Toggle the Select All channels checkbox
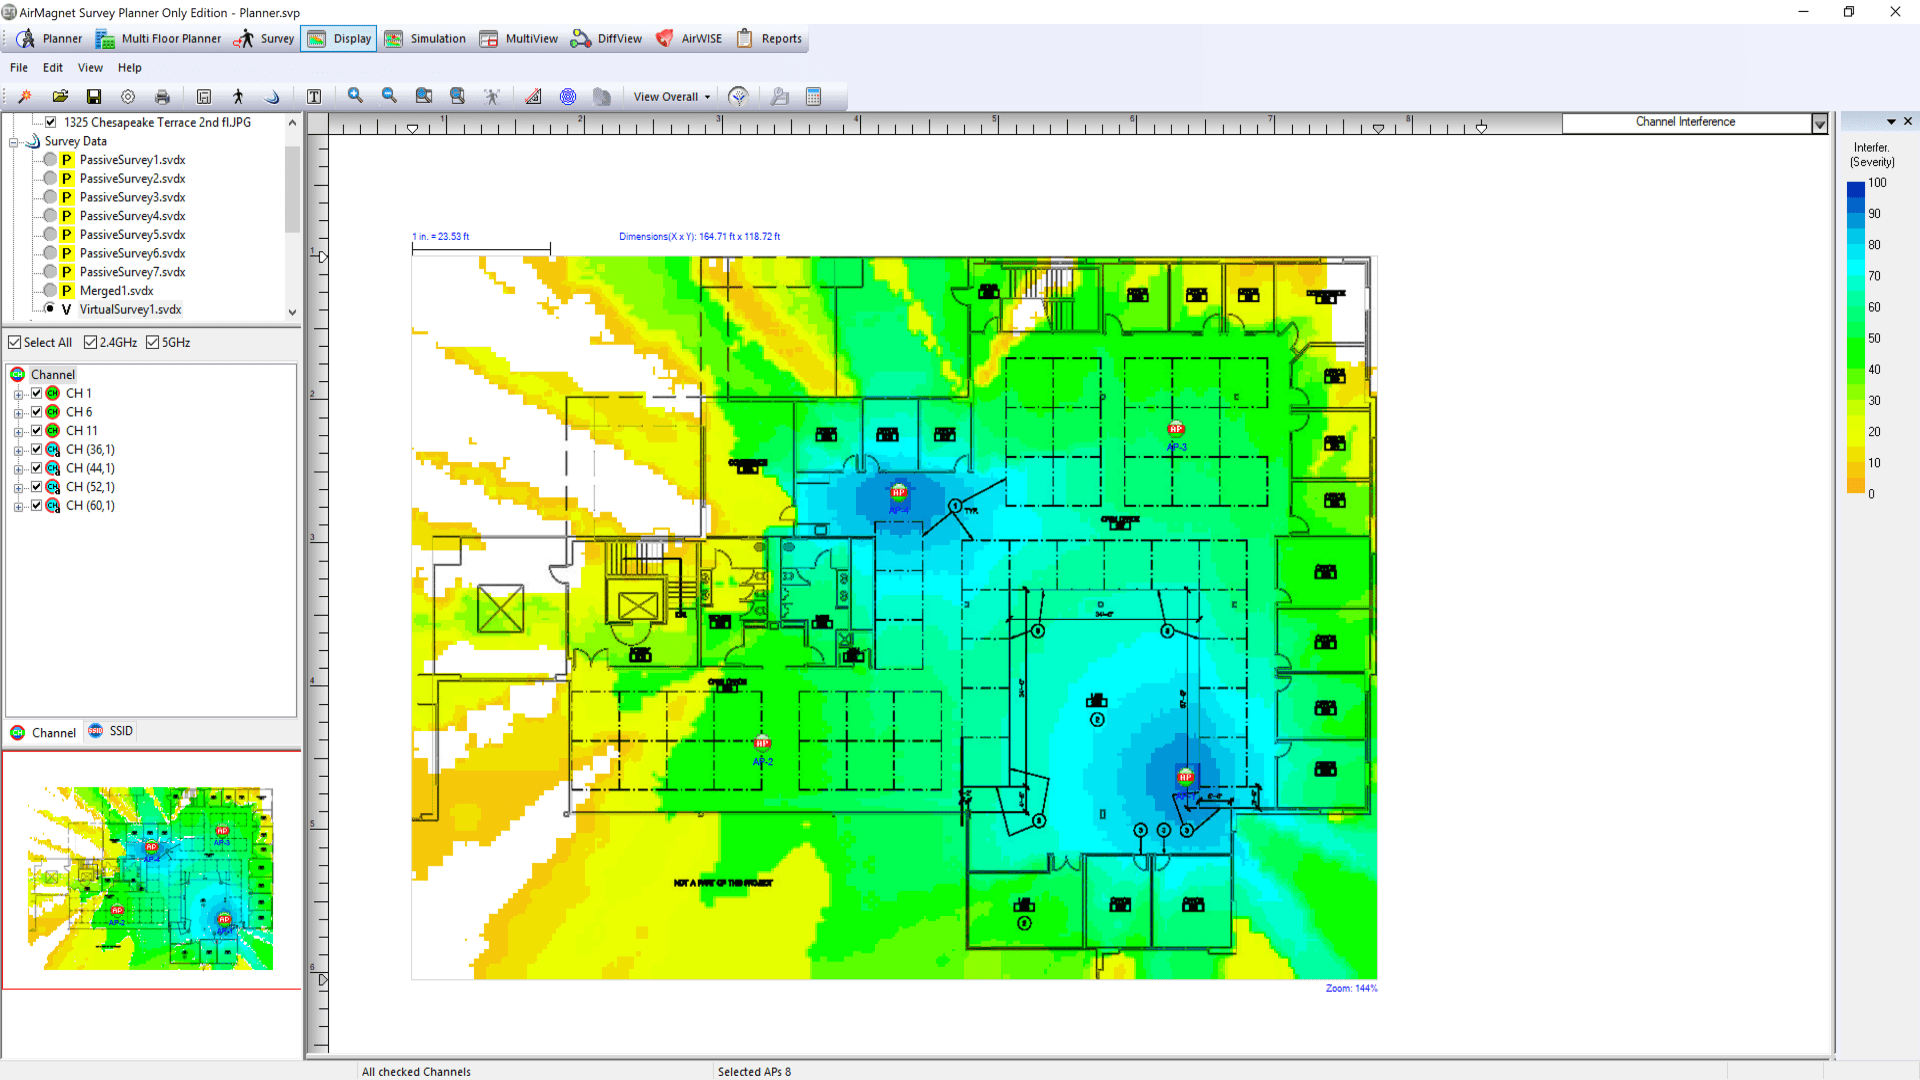The width and height of the screenshot is (1920, 1080). (14, 341)
